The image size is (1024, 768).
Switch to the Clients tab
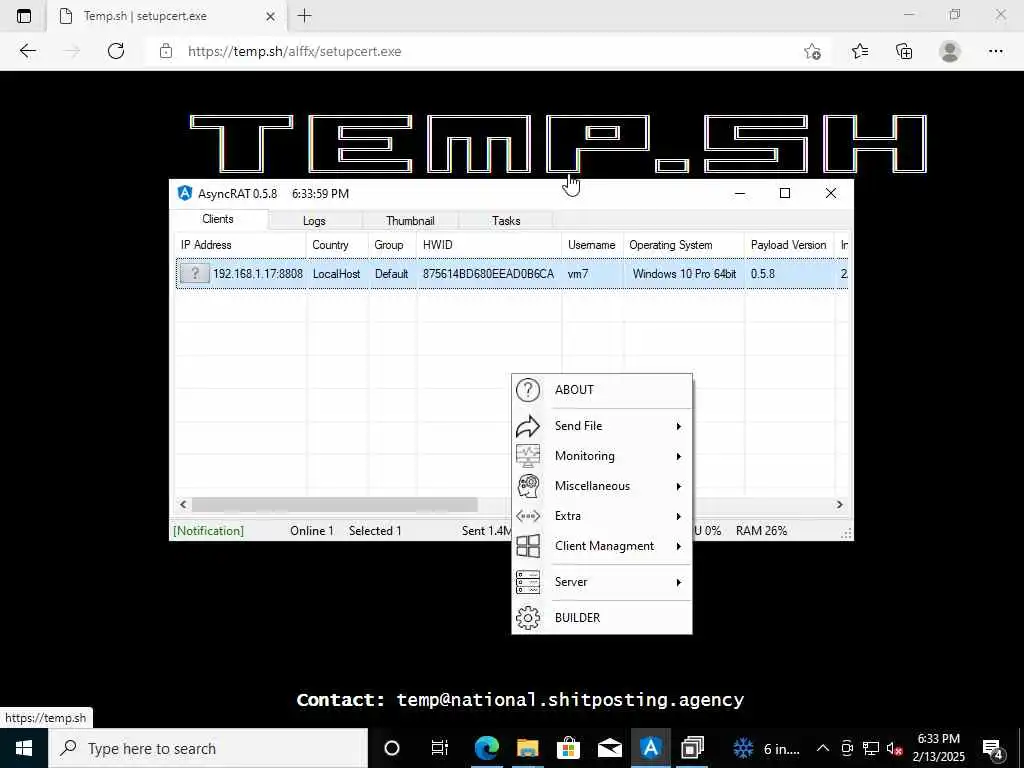pyautogui.click(x=218, y=219)
